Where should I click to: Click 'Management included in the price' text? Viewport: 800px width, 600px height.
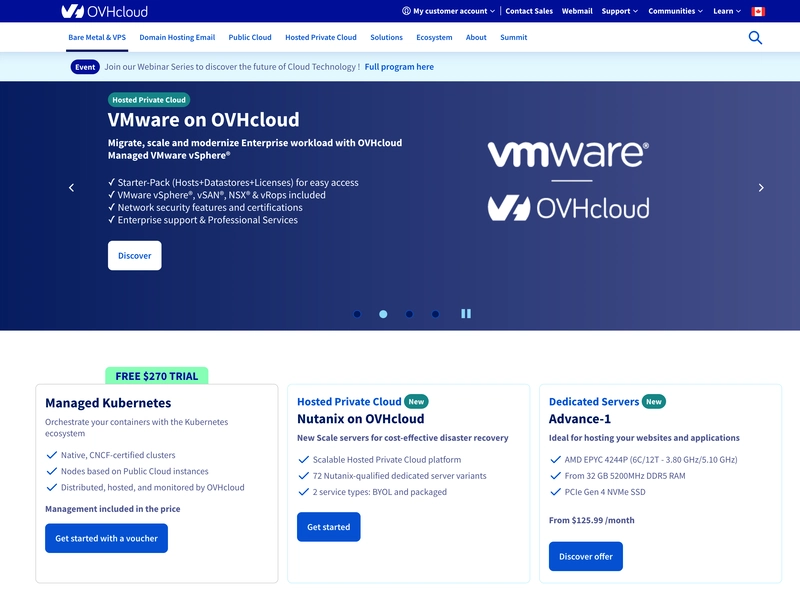point(113,509)
